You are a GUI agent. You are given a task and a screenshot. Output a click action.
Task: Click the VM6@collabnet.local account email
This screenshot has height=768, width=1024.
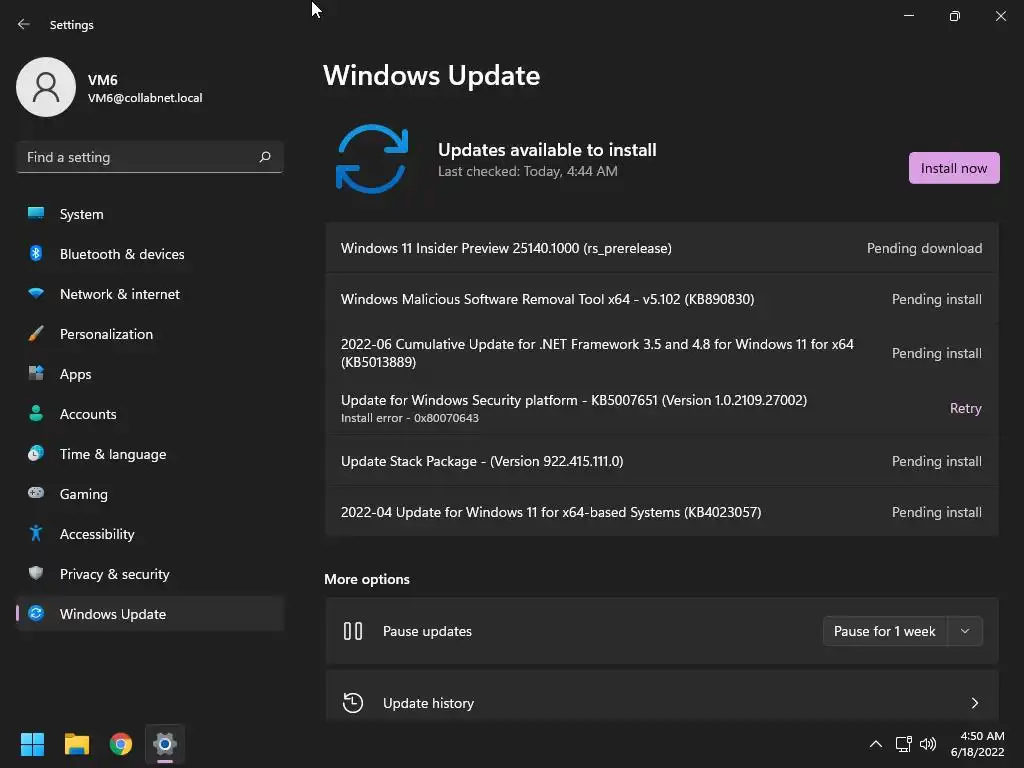click(x=145, y=98)
